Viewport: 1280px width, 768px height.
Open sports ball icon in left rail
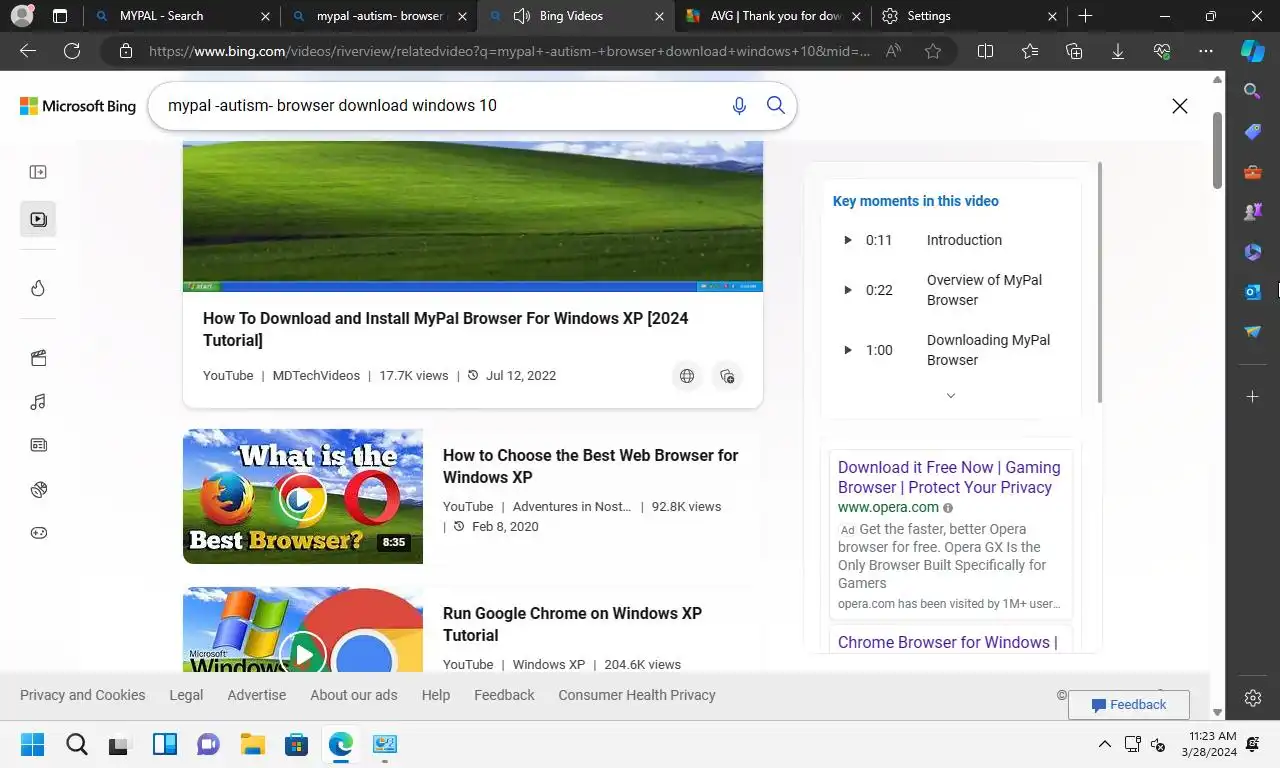point(38,489)
